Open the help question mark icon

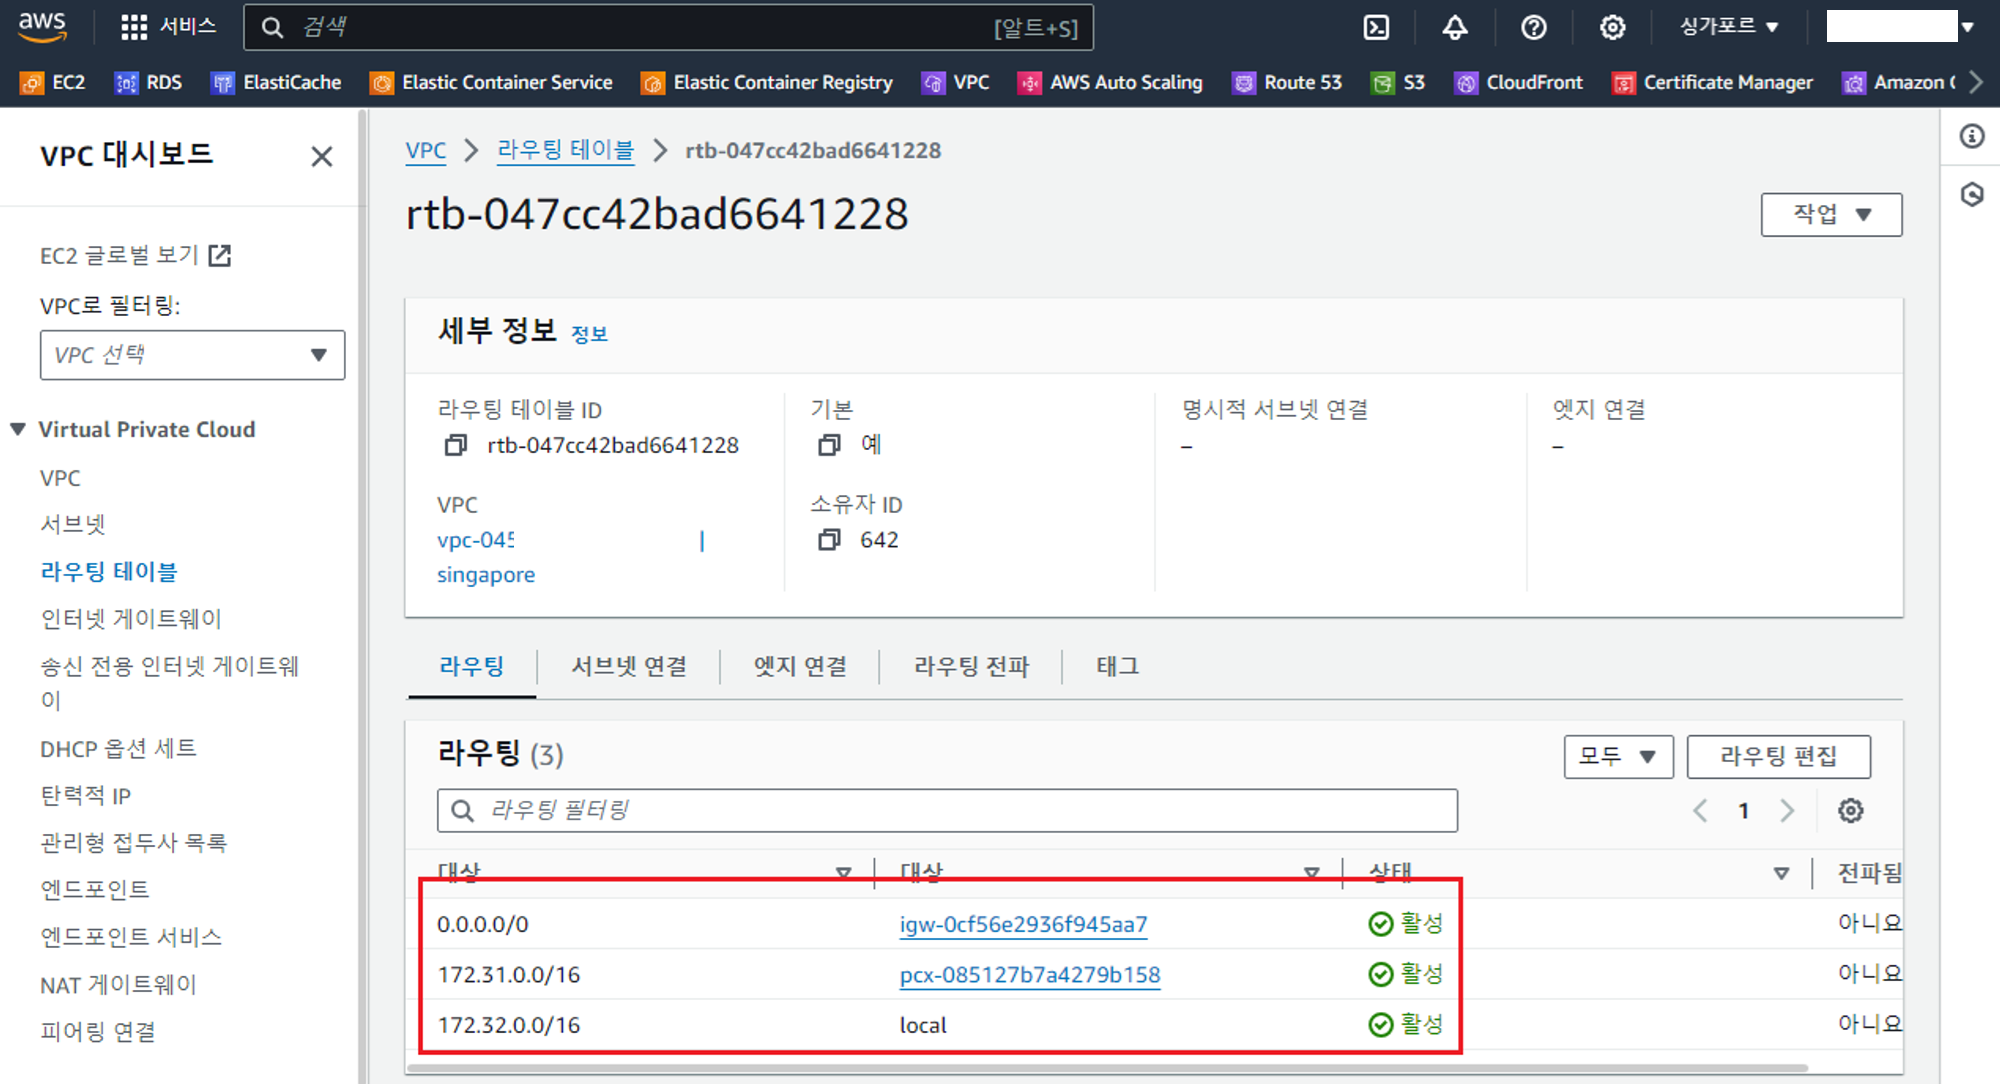[x=1533, y=27]
